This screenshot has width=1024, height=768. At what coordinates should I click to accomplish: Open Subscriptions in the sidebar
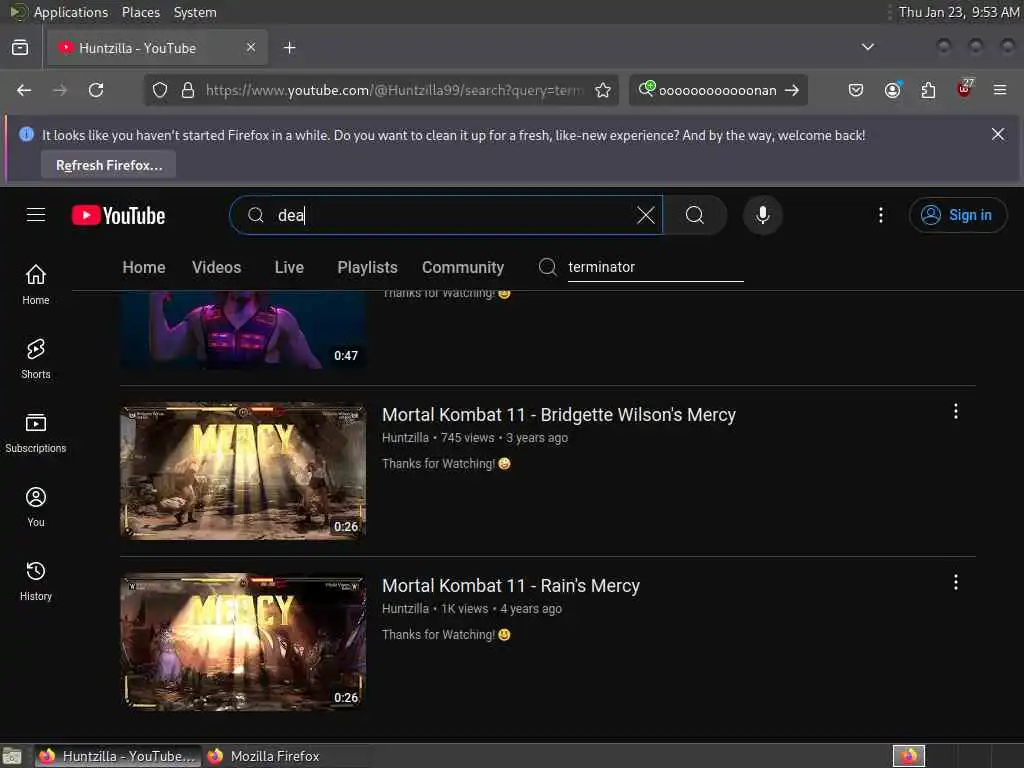[36, 432]
